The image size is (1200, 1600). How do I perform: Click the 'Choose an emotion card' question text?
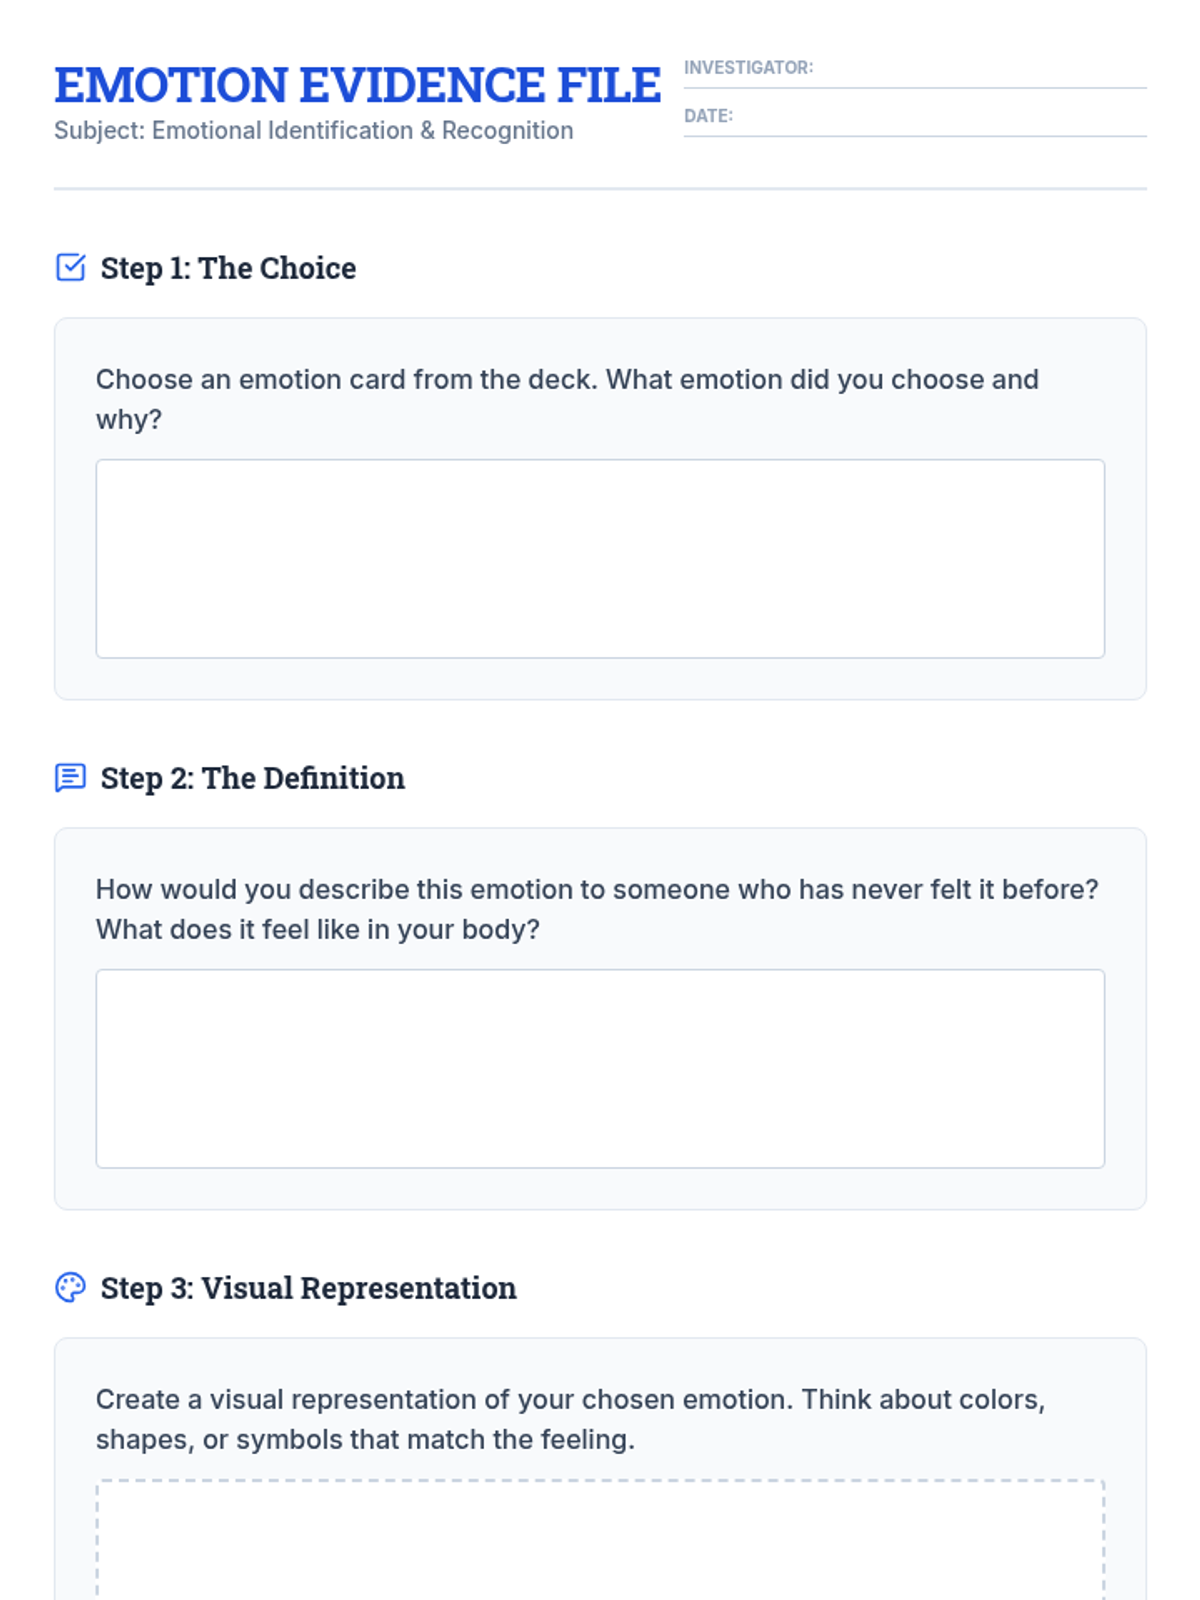[567, 400]
